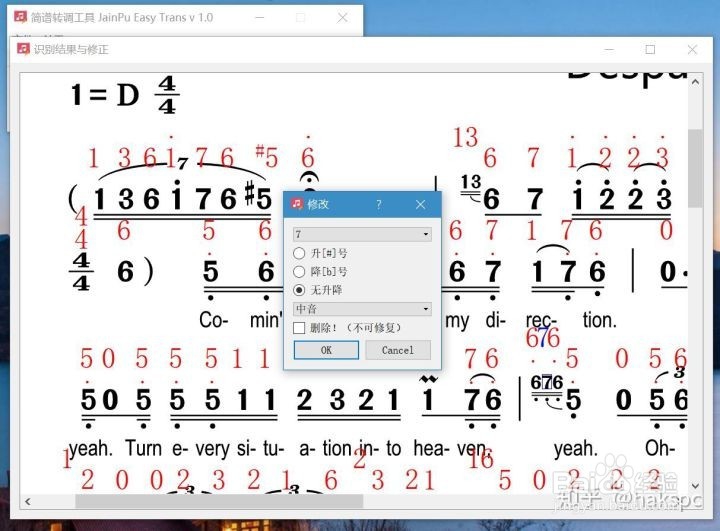Open the note number dropdown showing 7
Viewport: 720px width, 531px height.
[x=362, y=234]
